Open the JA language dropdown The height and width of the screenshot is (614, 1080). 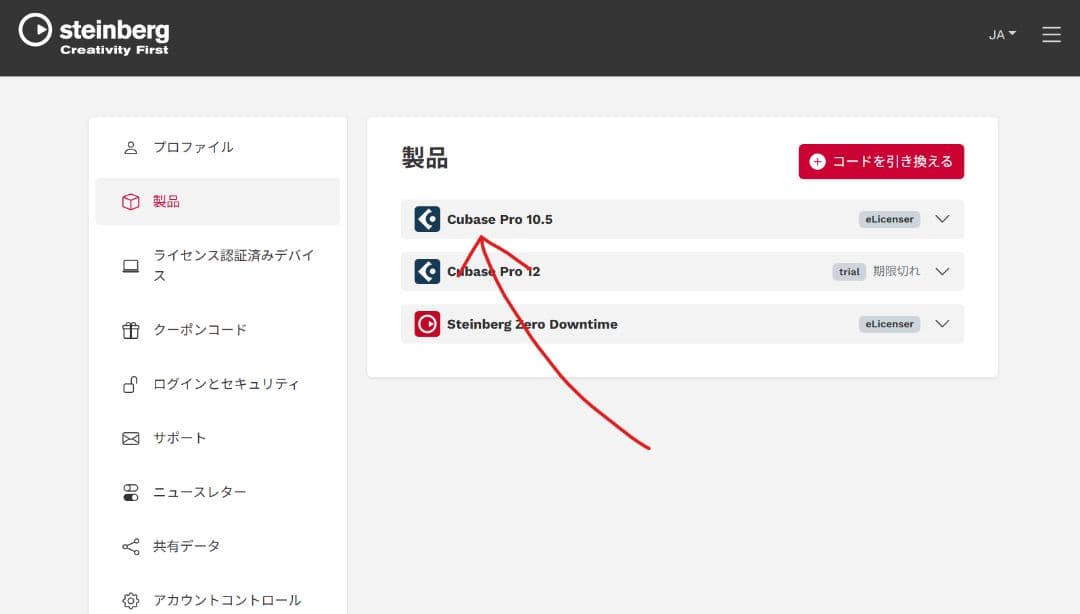[x=1000, y=34]
